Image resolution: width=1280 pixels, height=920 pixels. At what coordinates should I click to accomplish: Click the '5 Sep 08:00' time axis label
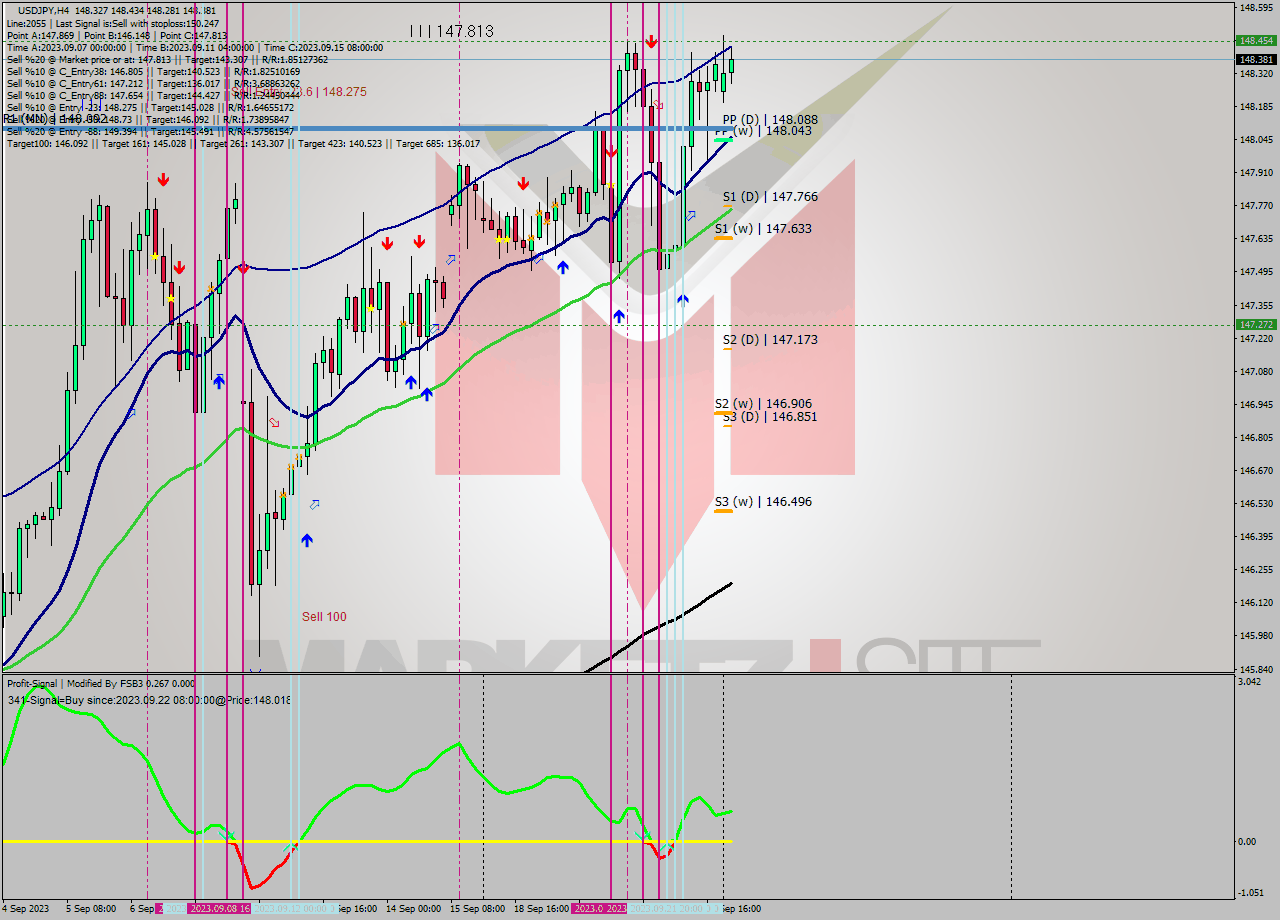(90, 909)
